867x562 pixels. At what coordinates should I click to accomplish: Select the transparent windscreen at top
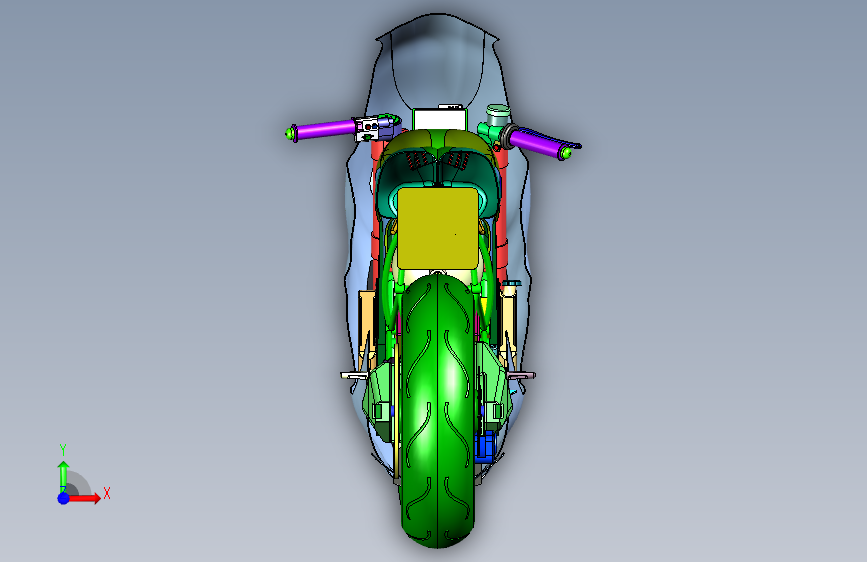pyautogui.click(x=438, y=61)
